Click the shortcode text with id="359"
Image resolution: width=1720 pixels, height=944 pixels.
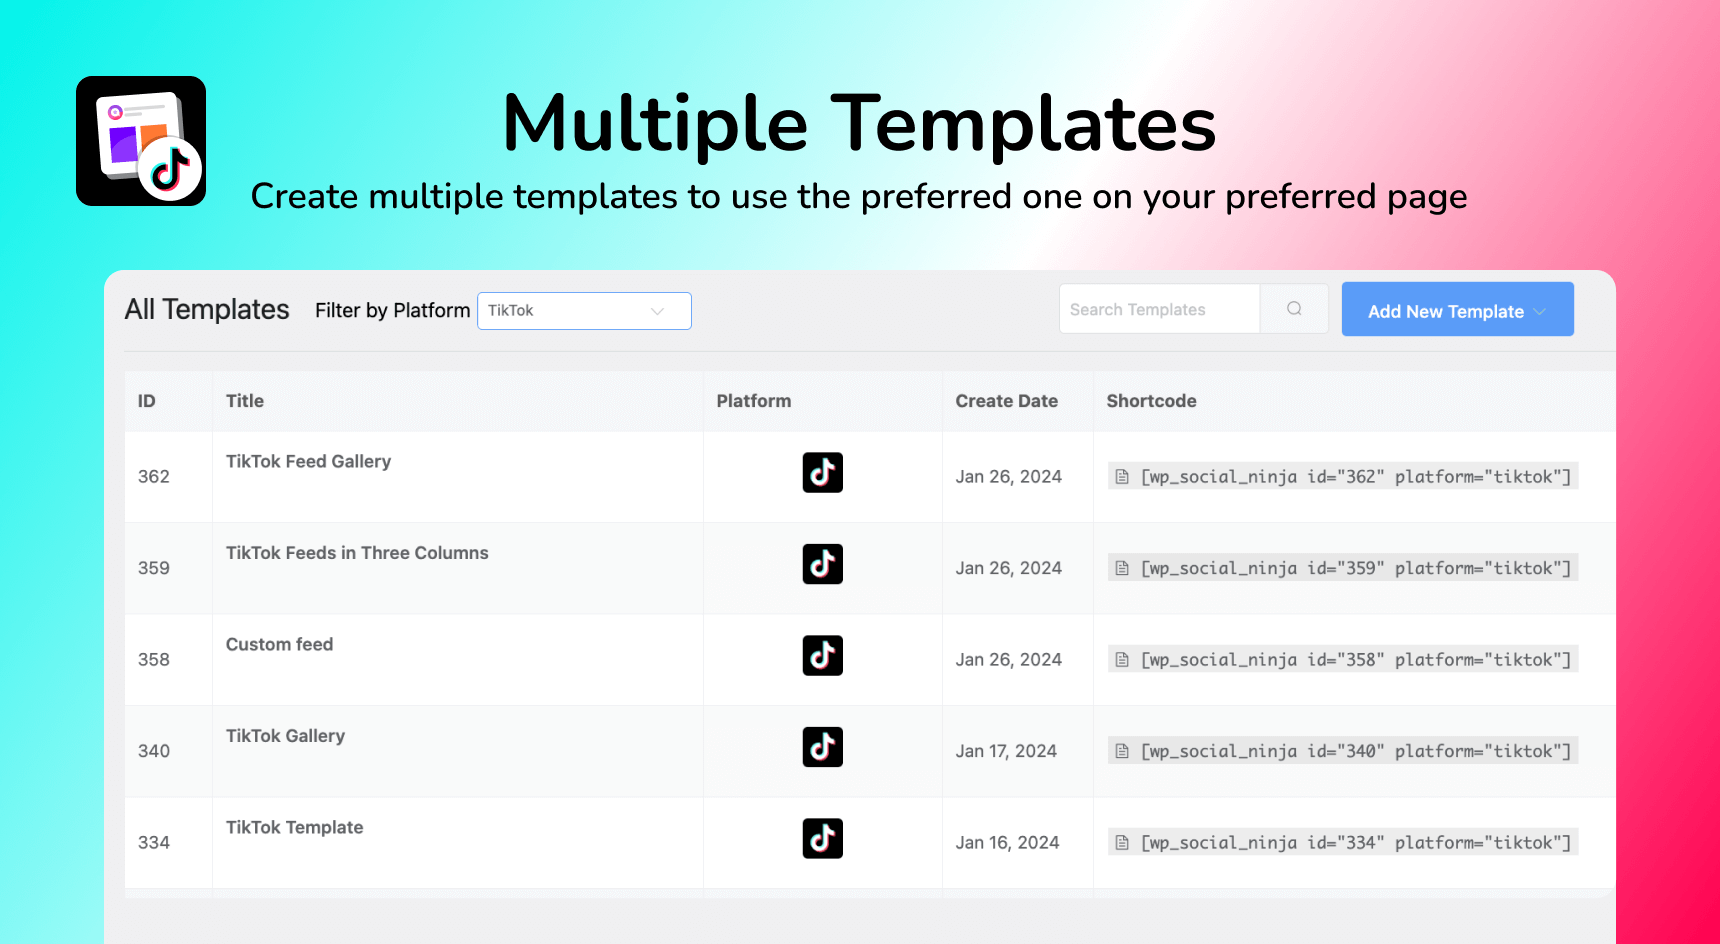pos(1356,568)
